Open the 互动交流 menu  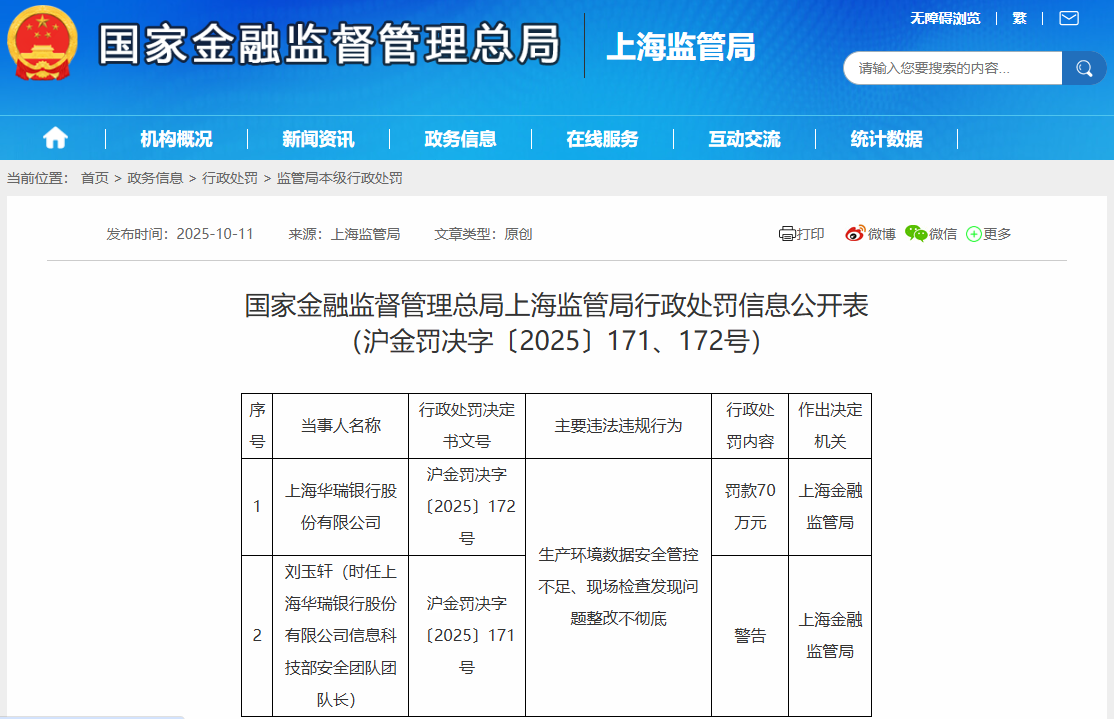744,139
